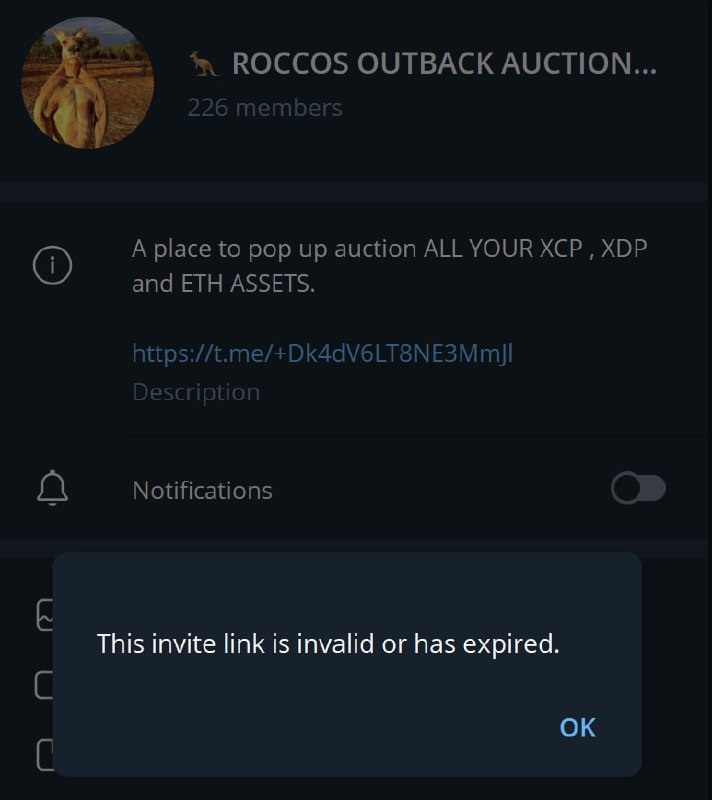Toggle the Notifications switch
The width and height of the screenshot is (712, 800).
[x=639, y=488]
